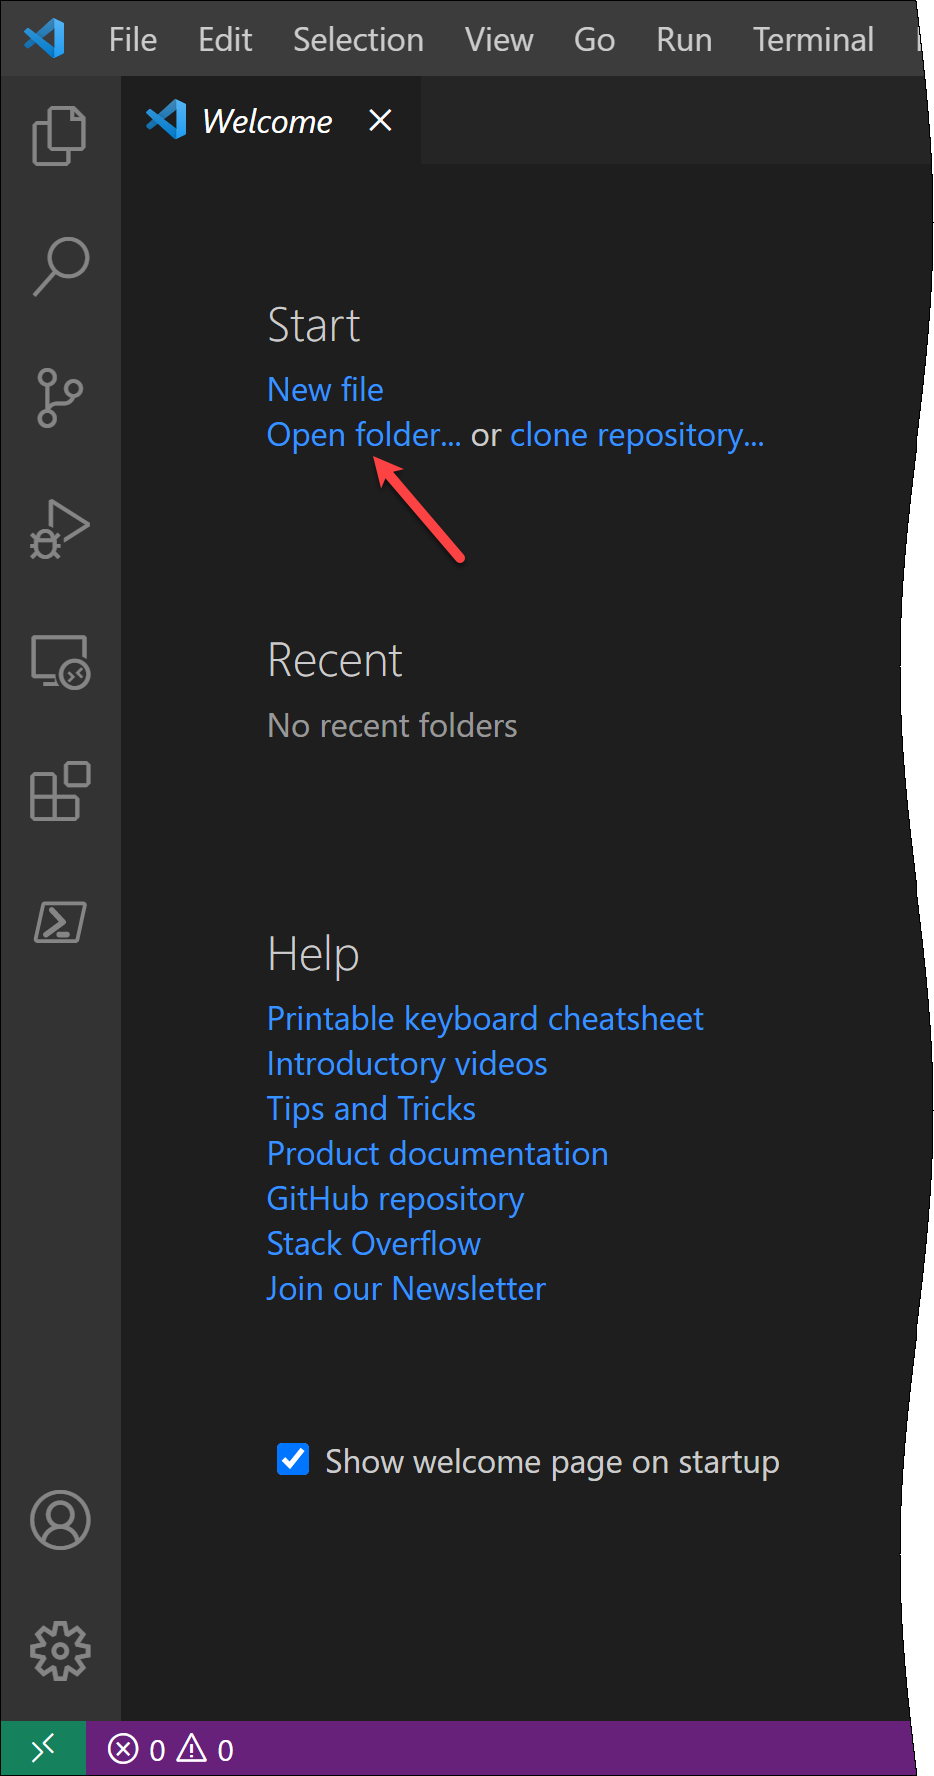Uncheck Show welcome page on startup
The height and width of the screenshot is (1776, 934).
click(x=293, y=1460)
